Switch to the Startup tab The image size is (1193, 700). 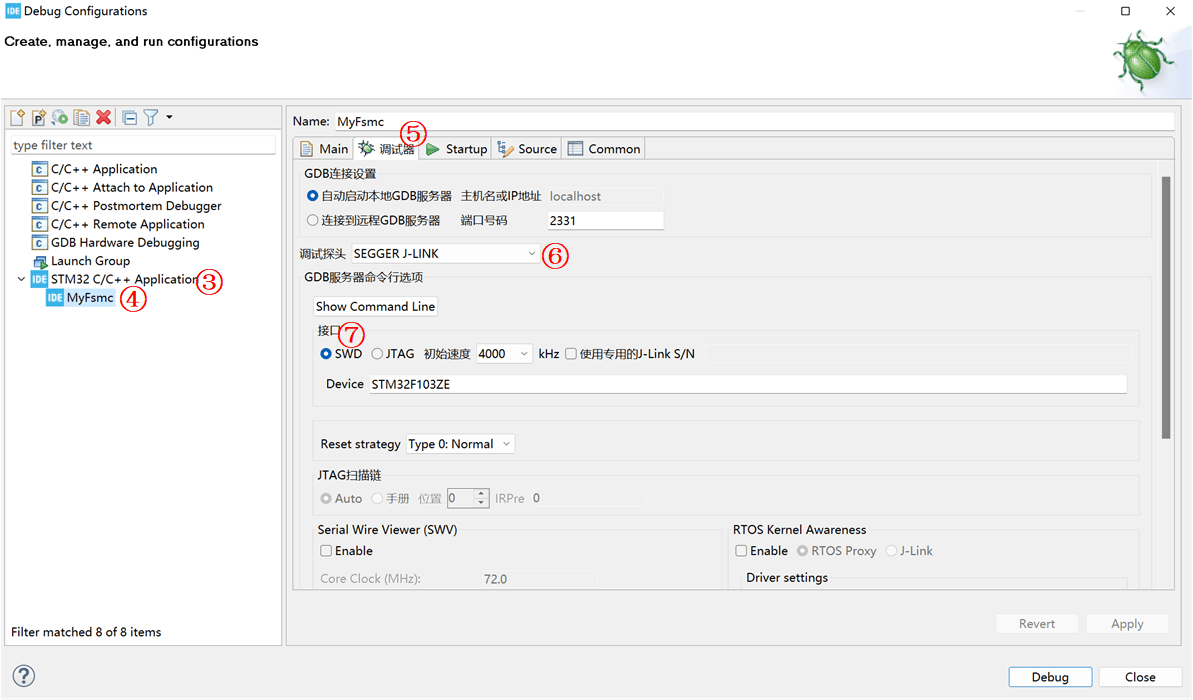pos(456,149)
